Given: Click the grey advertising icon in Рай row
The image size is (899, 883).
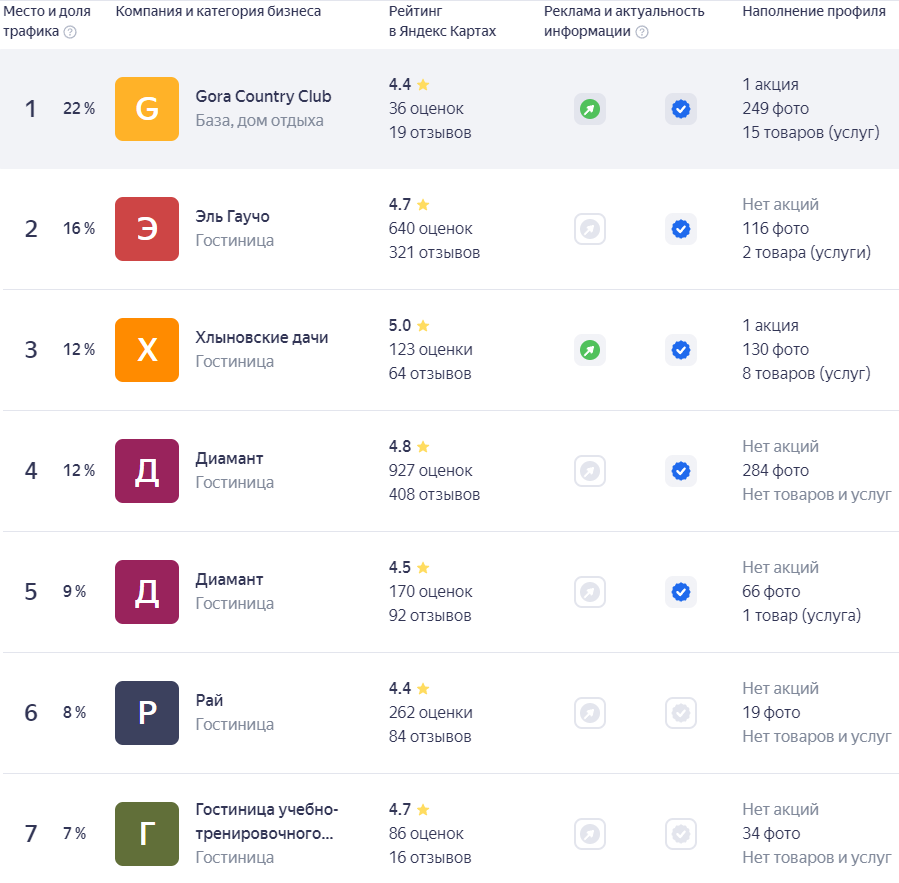Looking at the screenshot, I should coord(589,713).
